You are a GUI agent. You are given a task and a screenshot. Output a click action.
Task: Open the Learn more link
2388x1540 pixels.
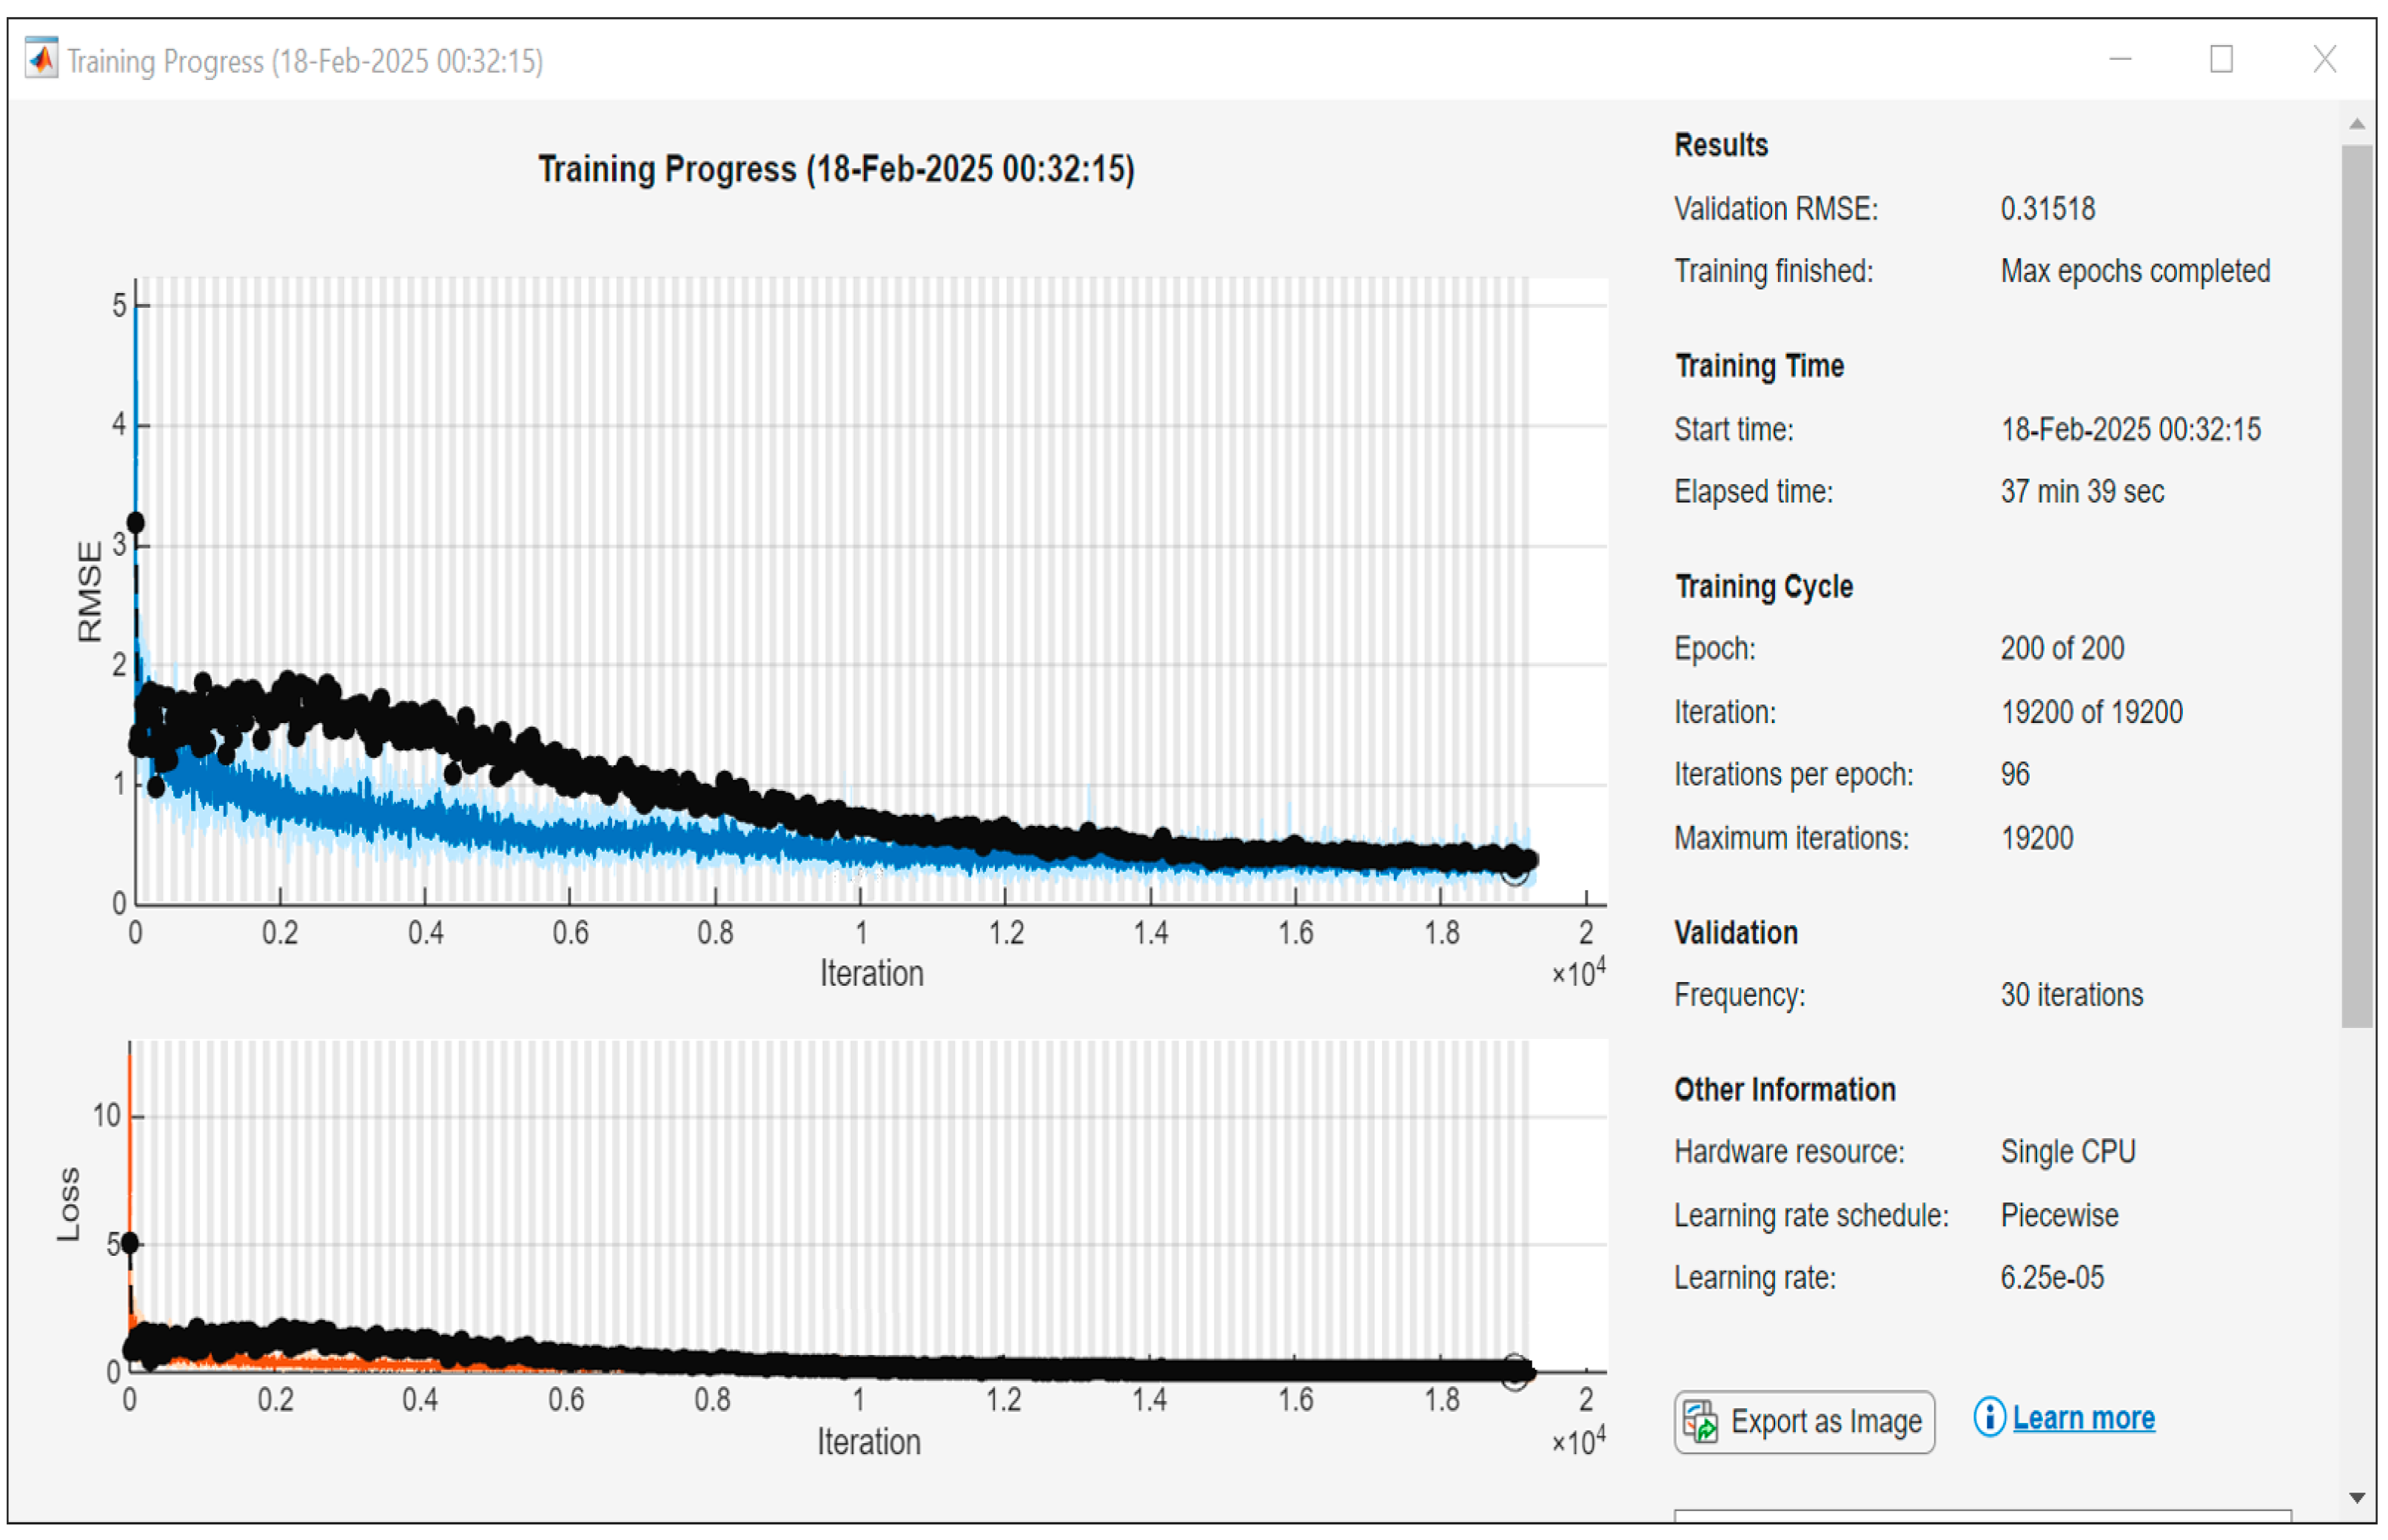tap(2083, 1418)
